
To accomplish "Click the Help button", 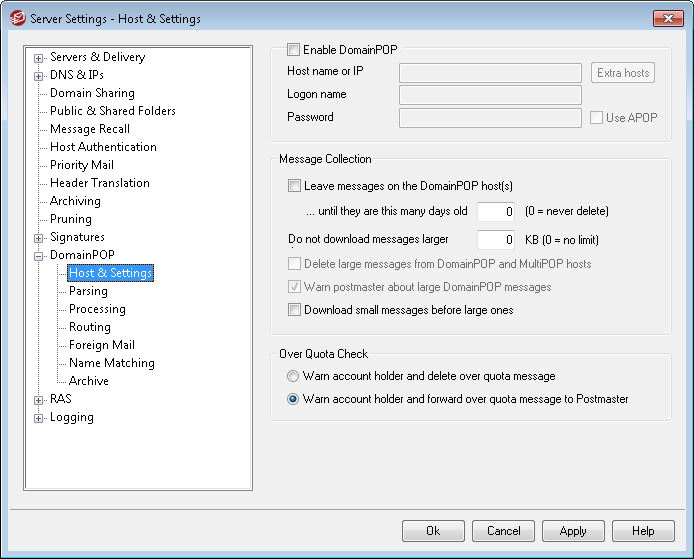I will pos(643,531).
